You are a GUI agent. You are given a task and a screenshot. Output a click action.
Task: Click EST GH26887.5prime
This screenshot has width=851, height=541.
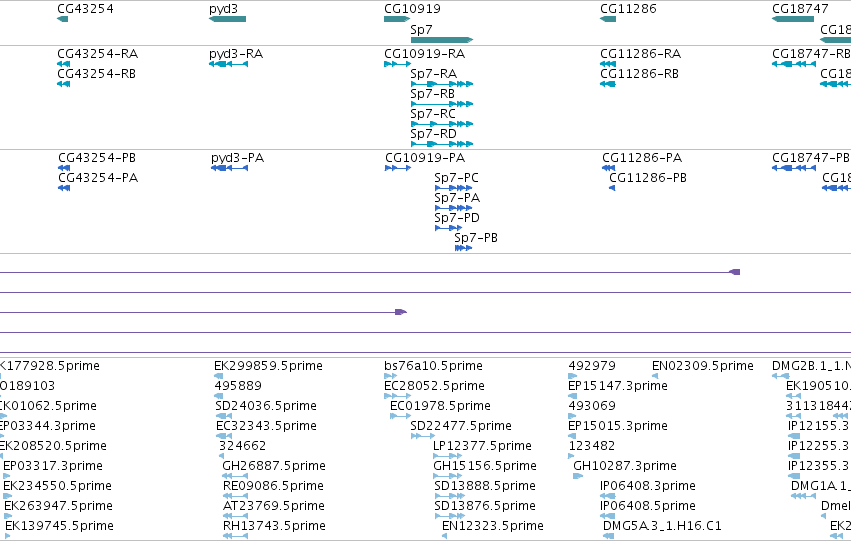click(x=274, y=467)
